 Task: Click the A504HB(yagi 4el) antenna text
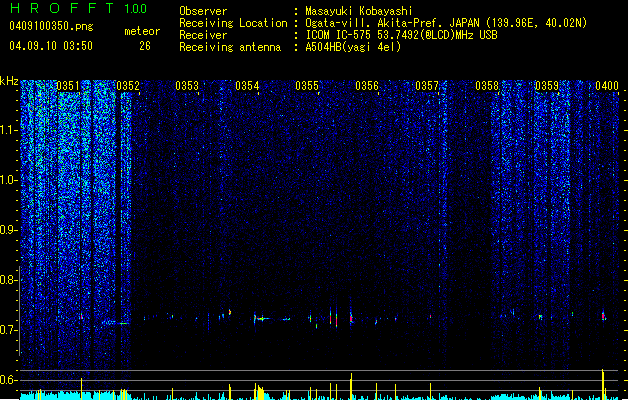click(353, 47)
